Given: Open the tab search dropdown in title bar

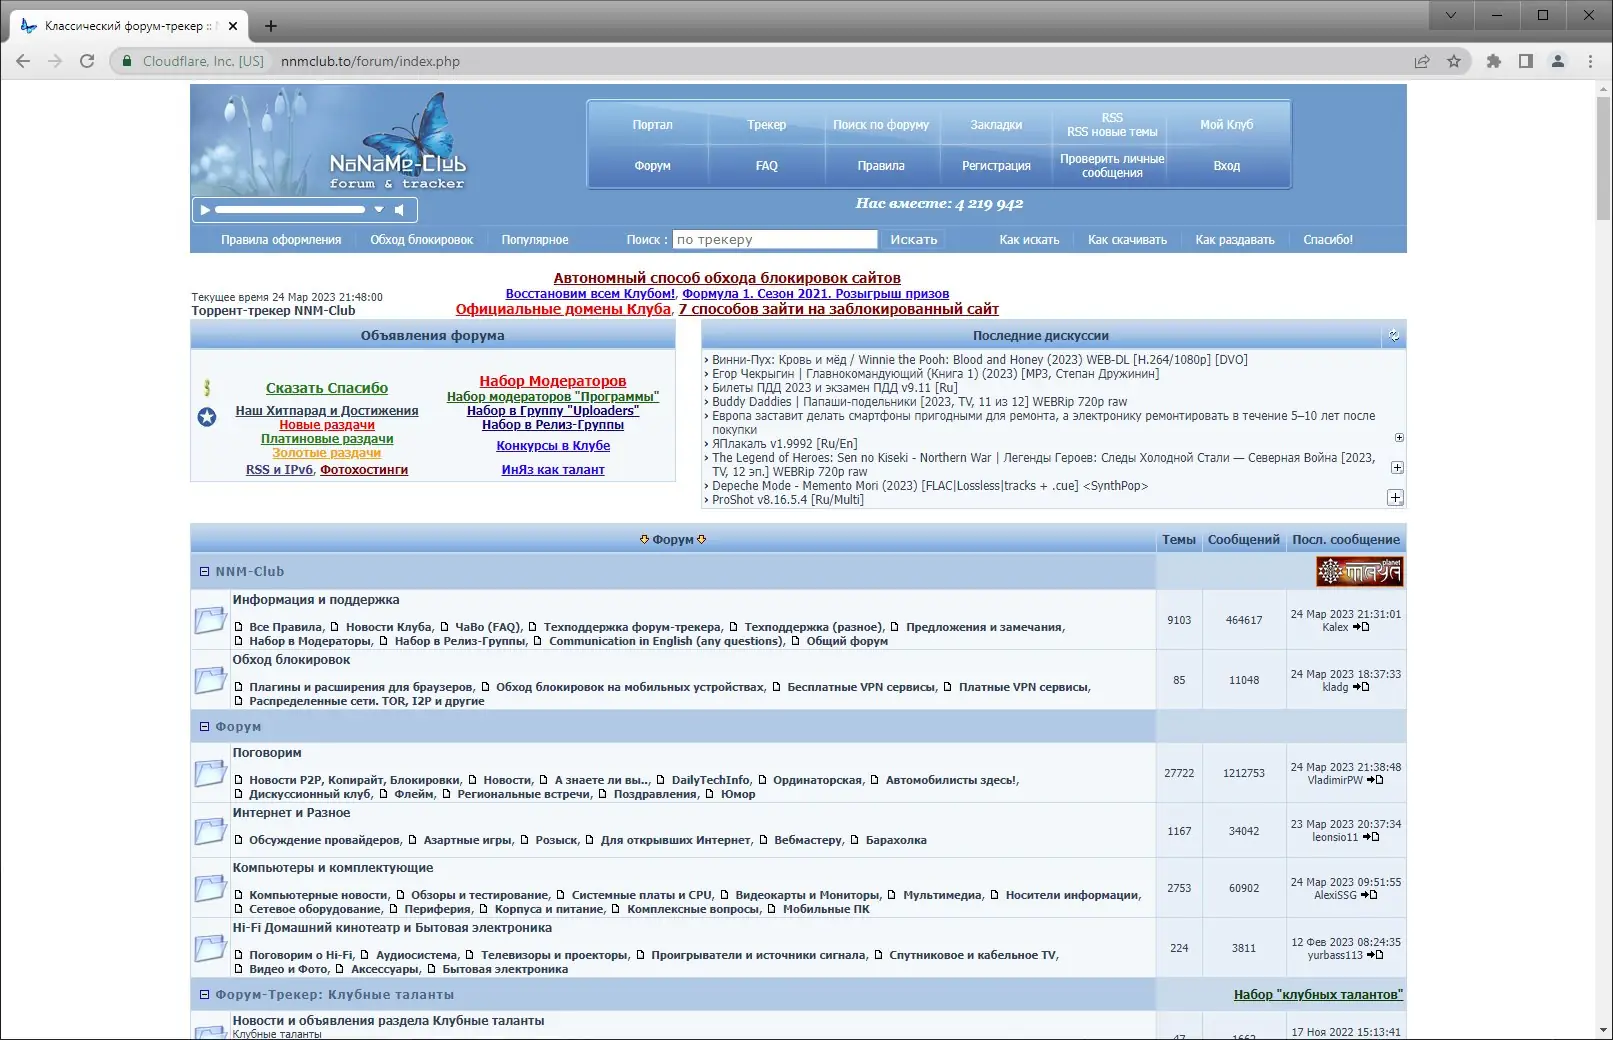Looking at the screenshot, I should pyautogui.click(x=1451, y=15).
